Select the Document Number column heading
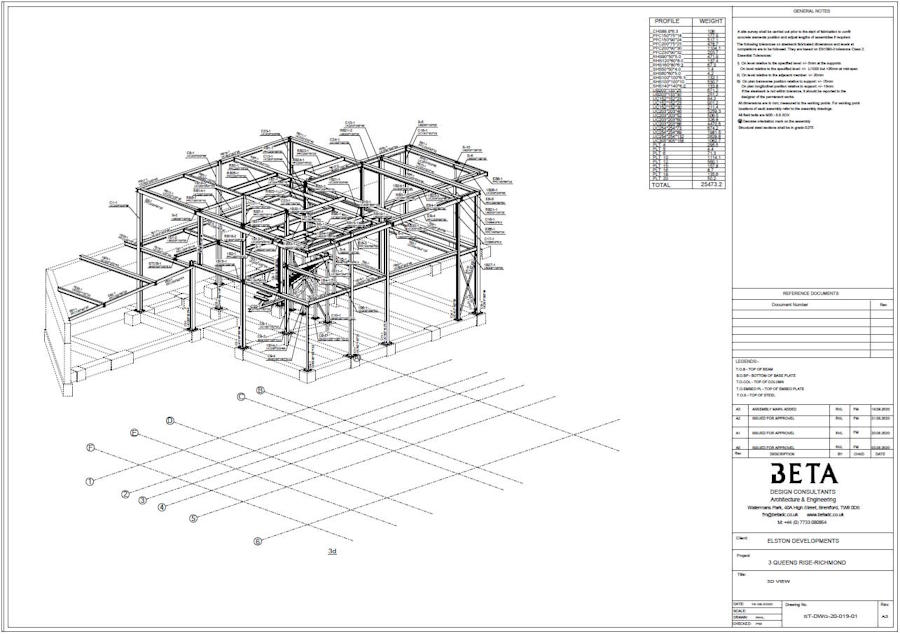This screenshot has width=900, height=634. pyautogui.click(x=790, y=304)
